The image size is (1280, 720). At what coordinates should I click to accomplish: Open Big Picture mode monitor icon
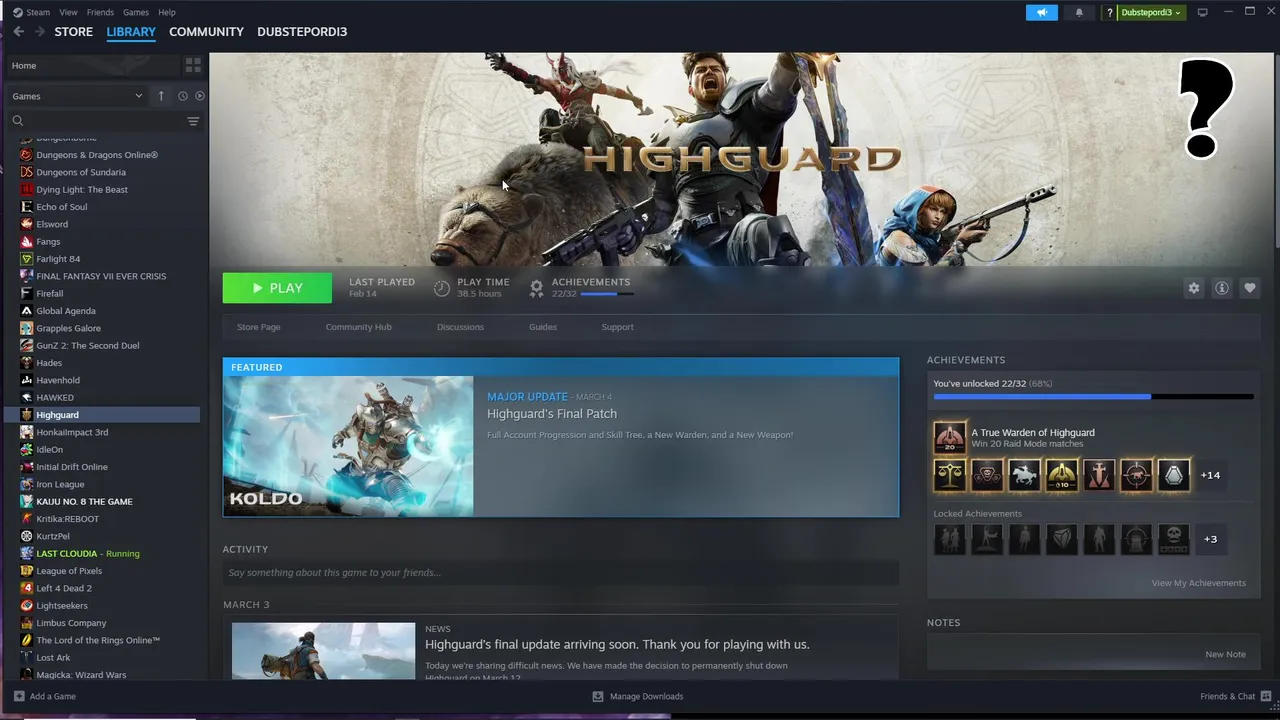(1202, 12)
